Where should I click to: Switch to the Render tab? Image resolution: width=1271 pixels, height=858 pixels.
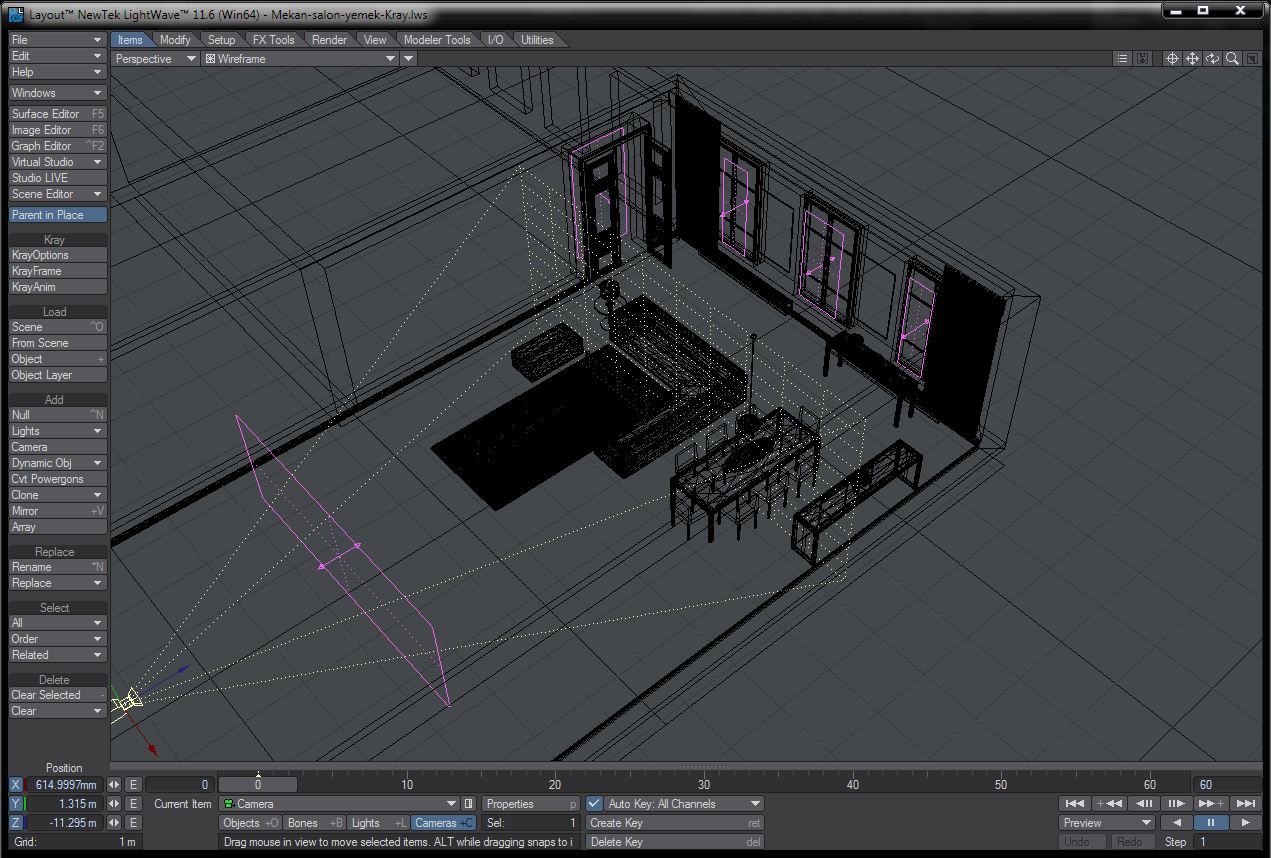click(329, 40)
